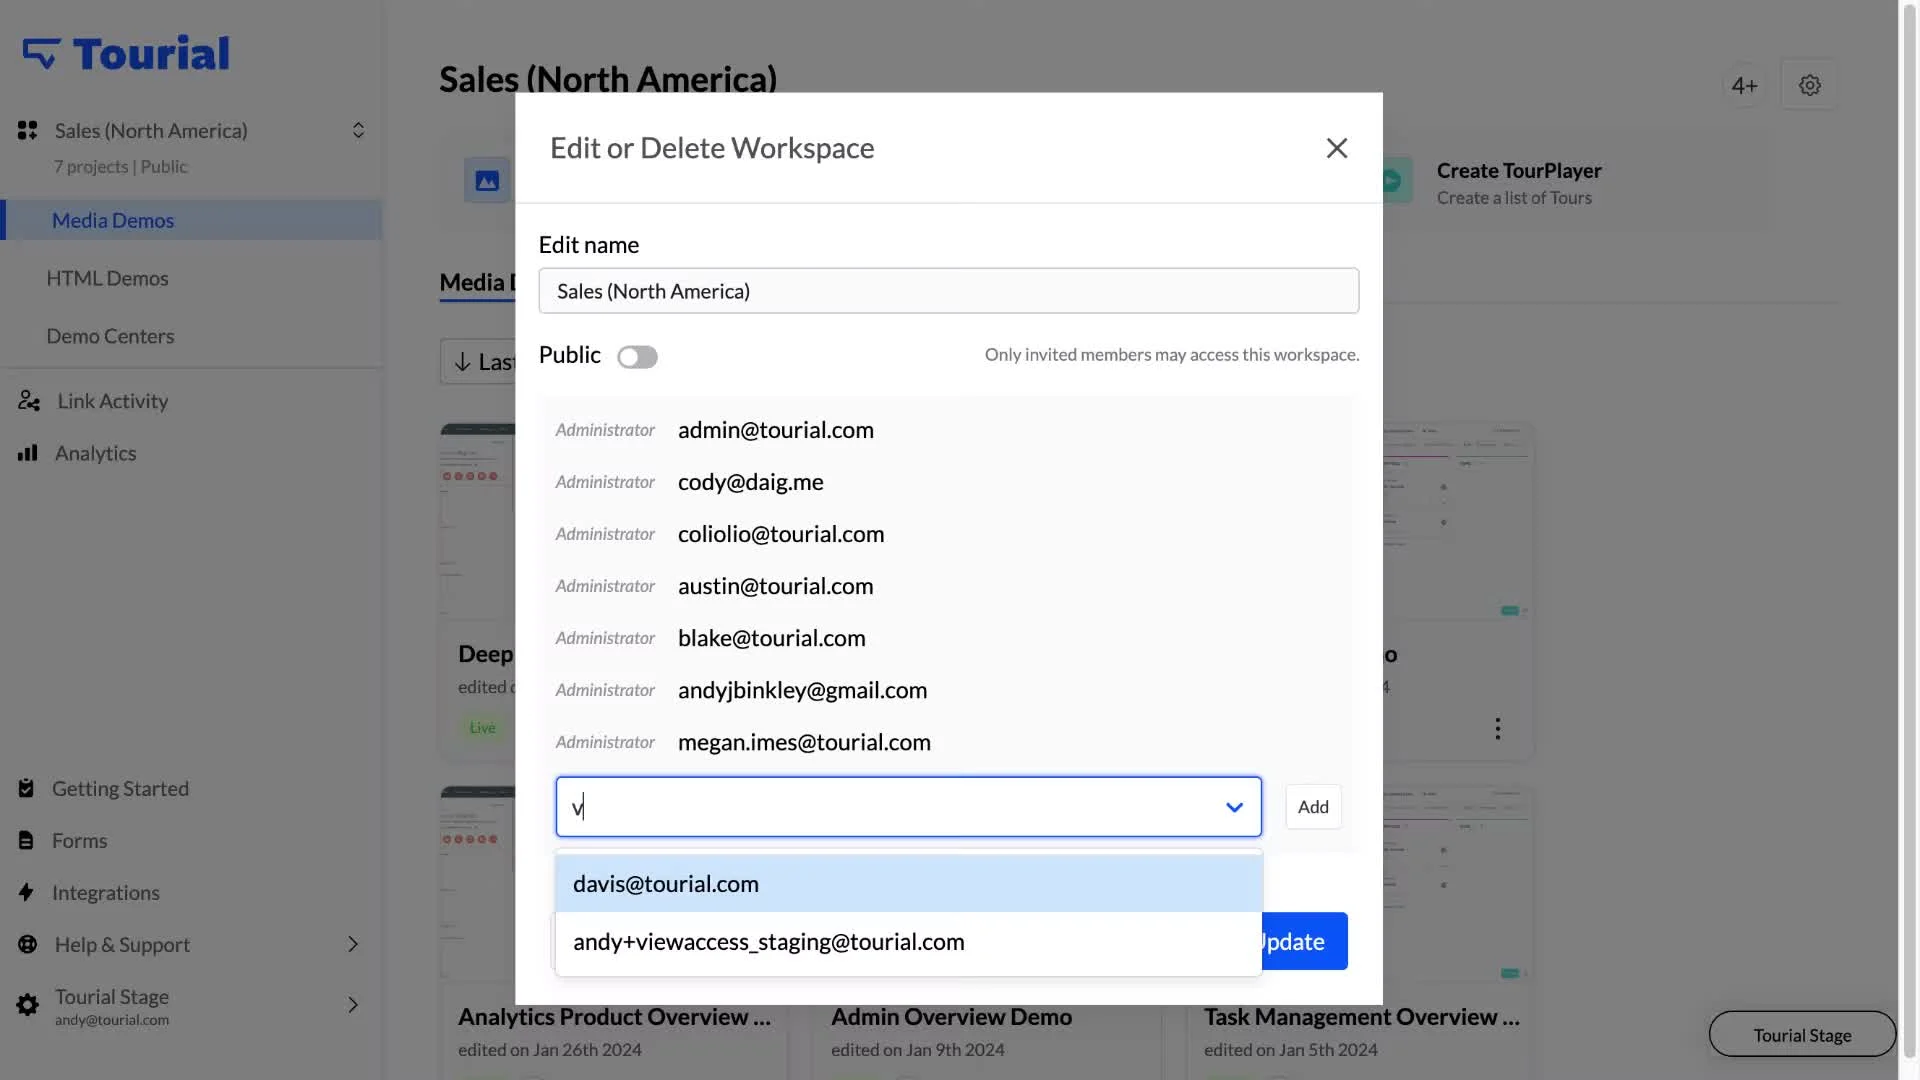Select megan.imes@tourial.com in member list

pos(804,742)
